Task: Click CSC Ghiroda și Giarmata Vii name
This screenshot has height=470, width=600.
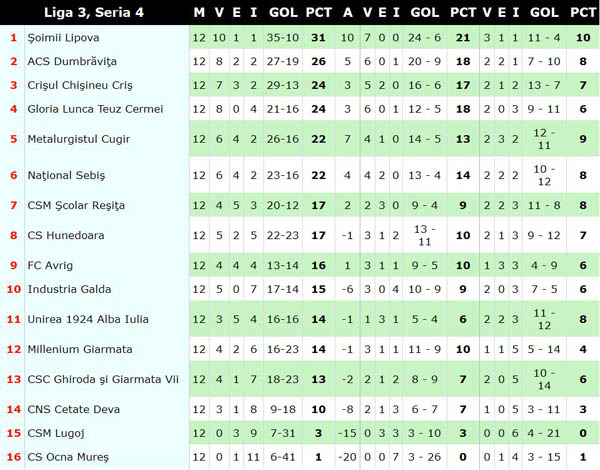Action: 104,380
